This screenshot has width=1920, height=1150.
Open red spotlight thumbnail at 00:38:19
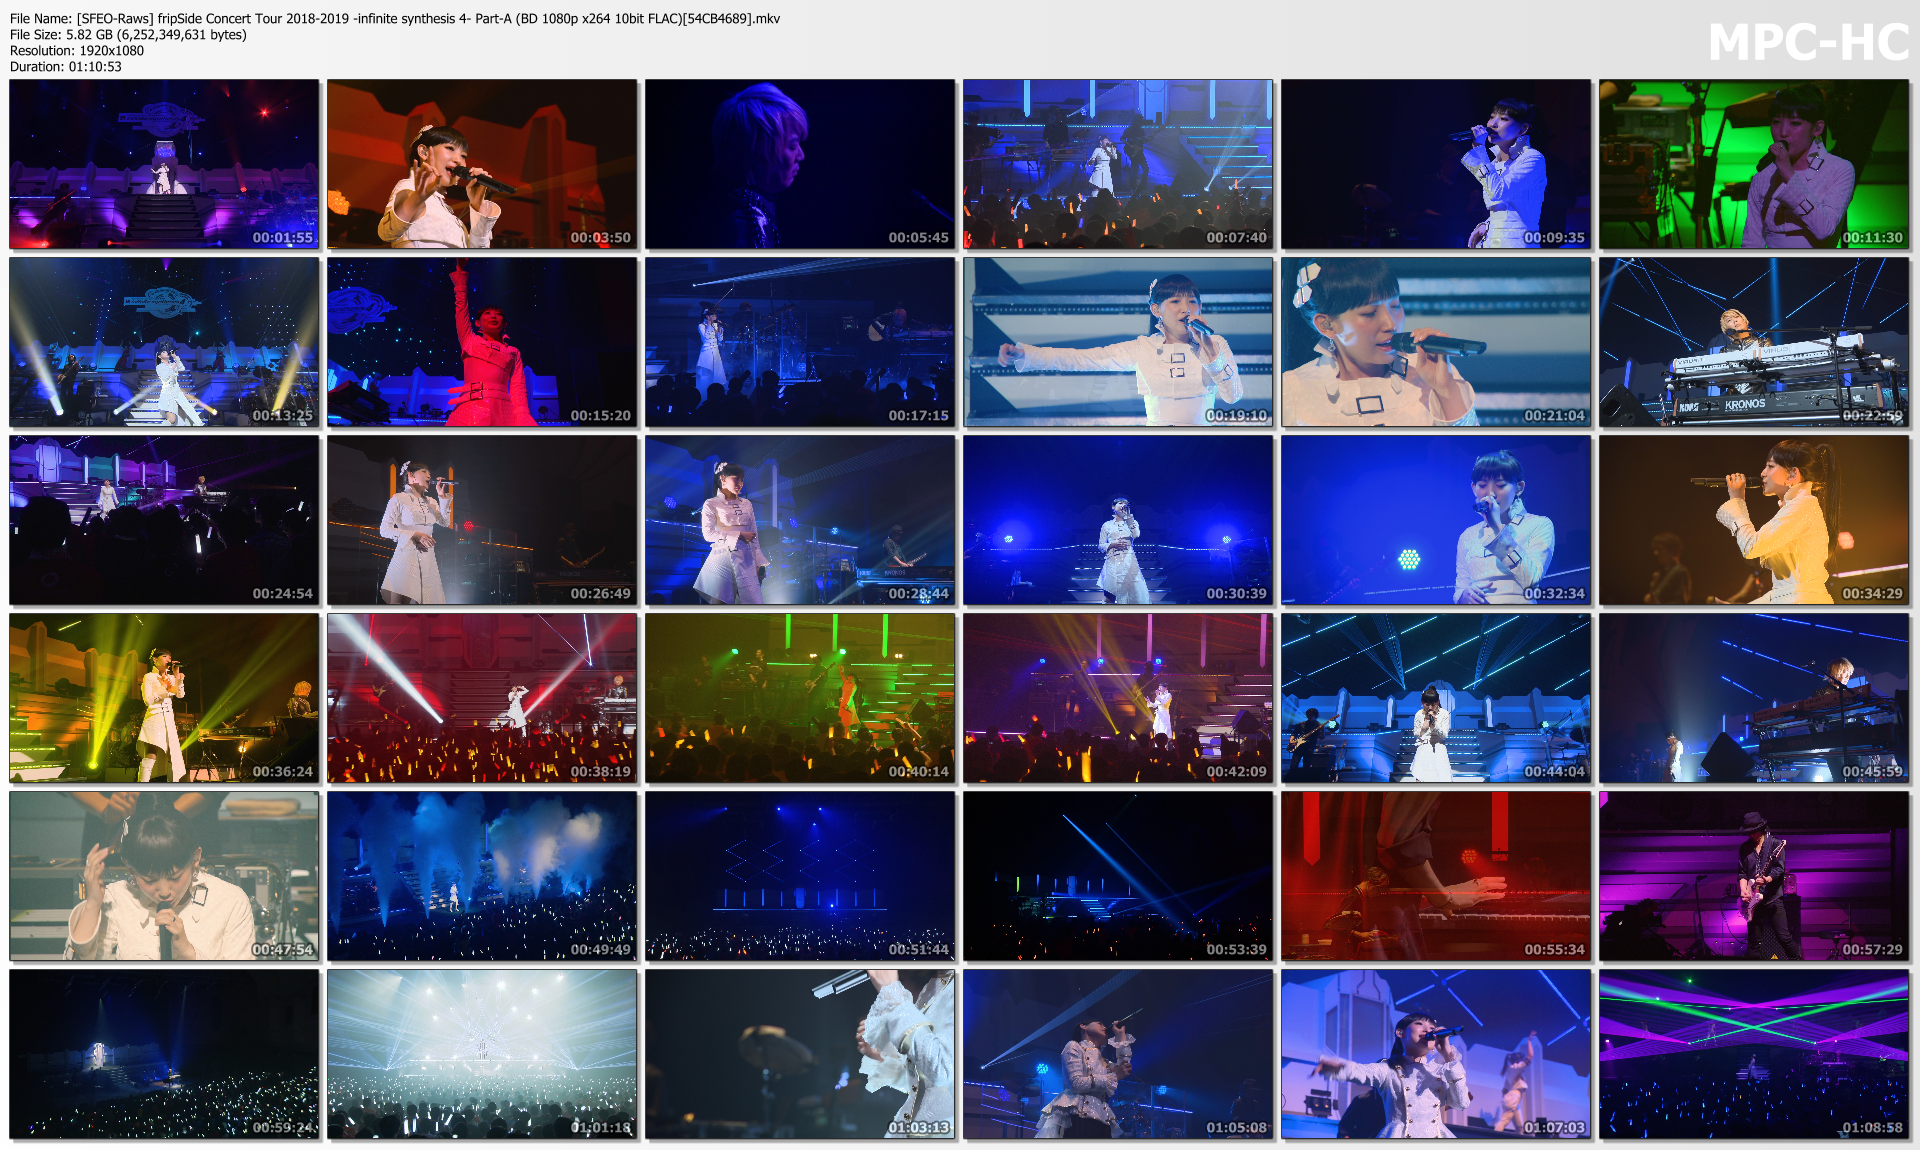click(482, 698)
